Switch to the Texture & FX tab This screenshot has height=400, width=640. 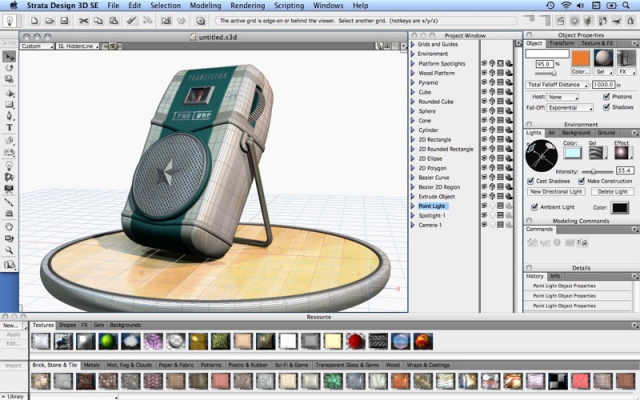click(597, 43)
